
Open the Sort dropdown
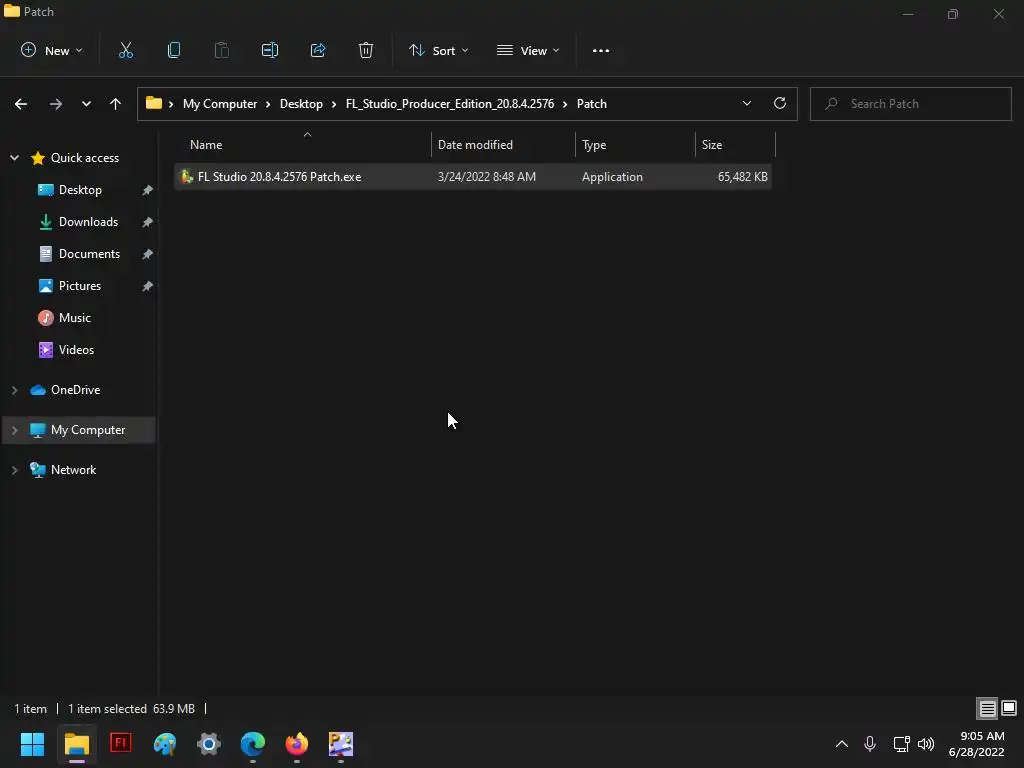click(x=438, y=50)
